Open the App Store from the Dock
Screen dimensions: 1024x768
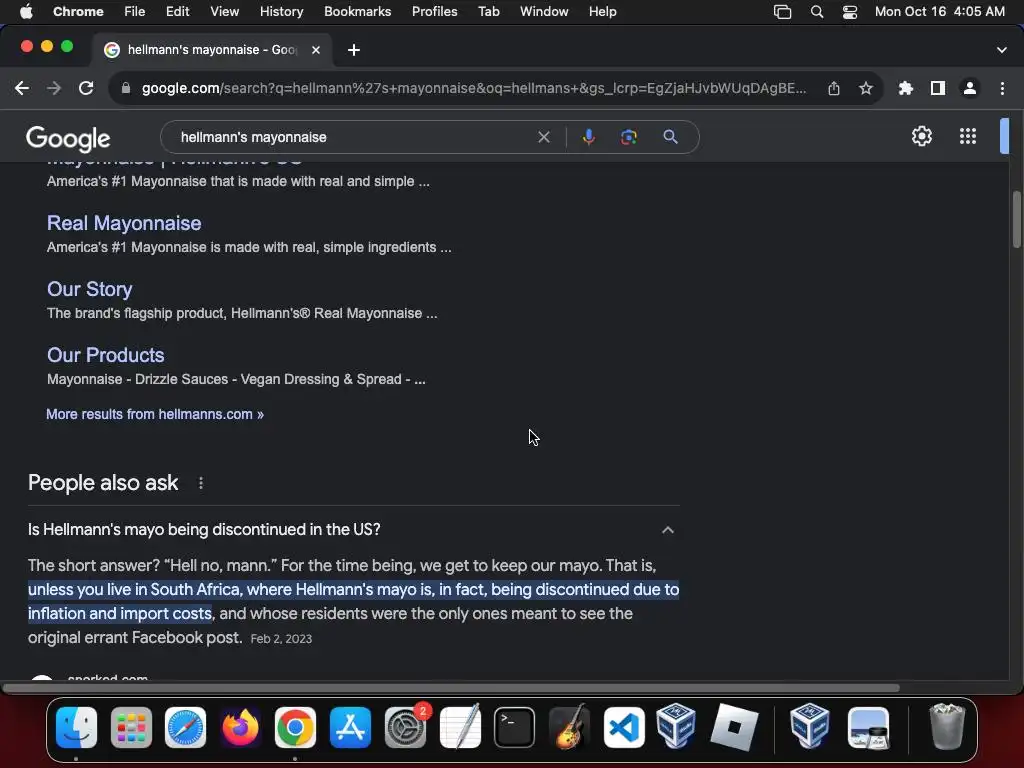pos(350,727)
